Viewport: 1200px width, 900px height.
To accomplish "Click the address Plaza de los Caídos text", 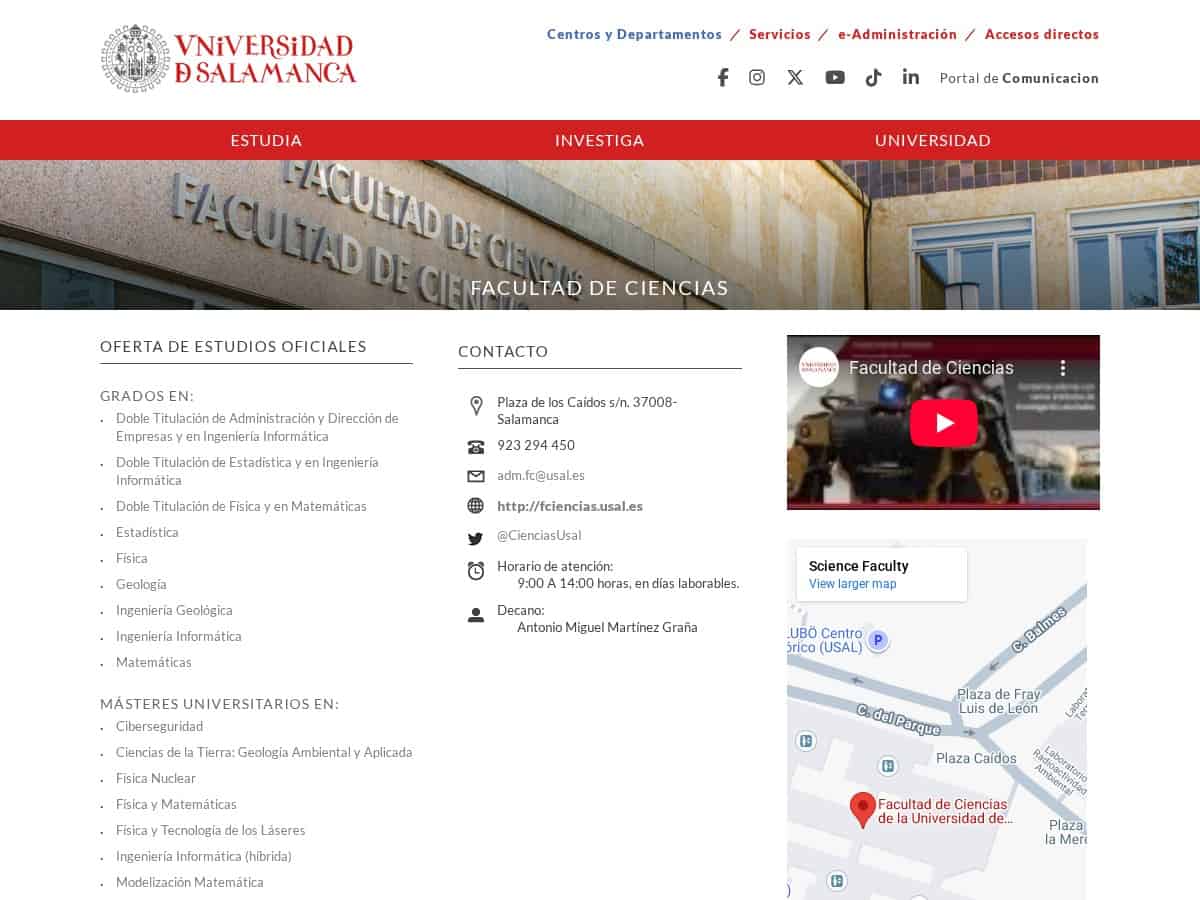I will [587, 411].
